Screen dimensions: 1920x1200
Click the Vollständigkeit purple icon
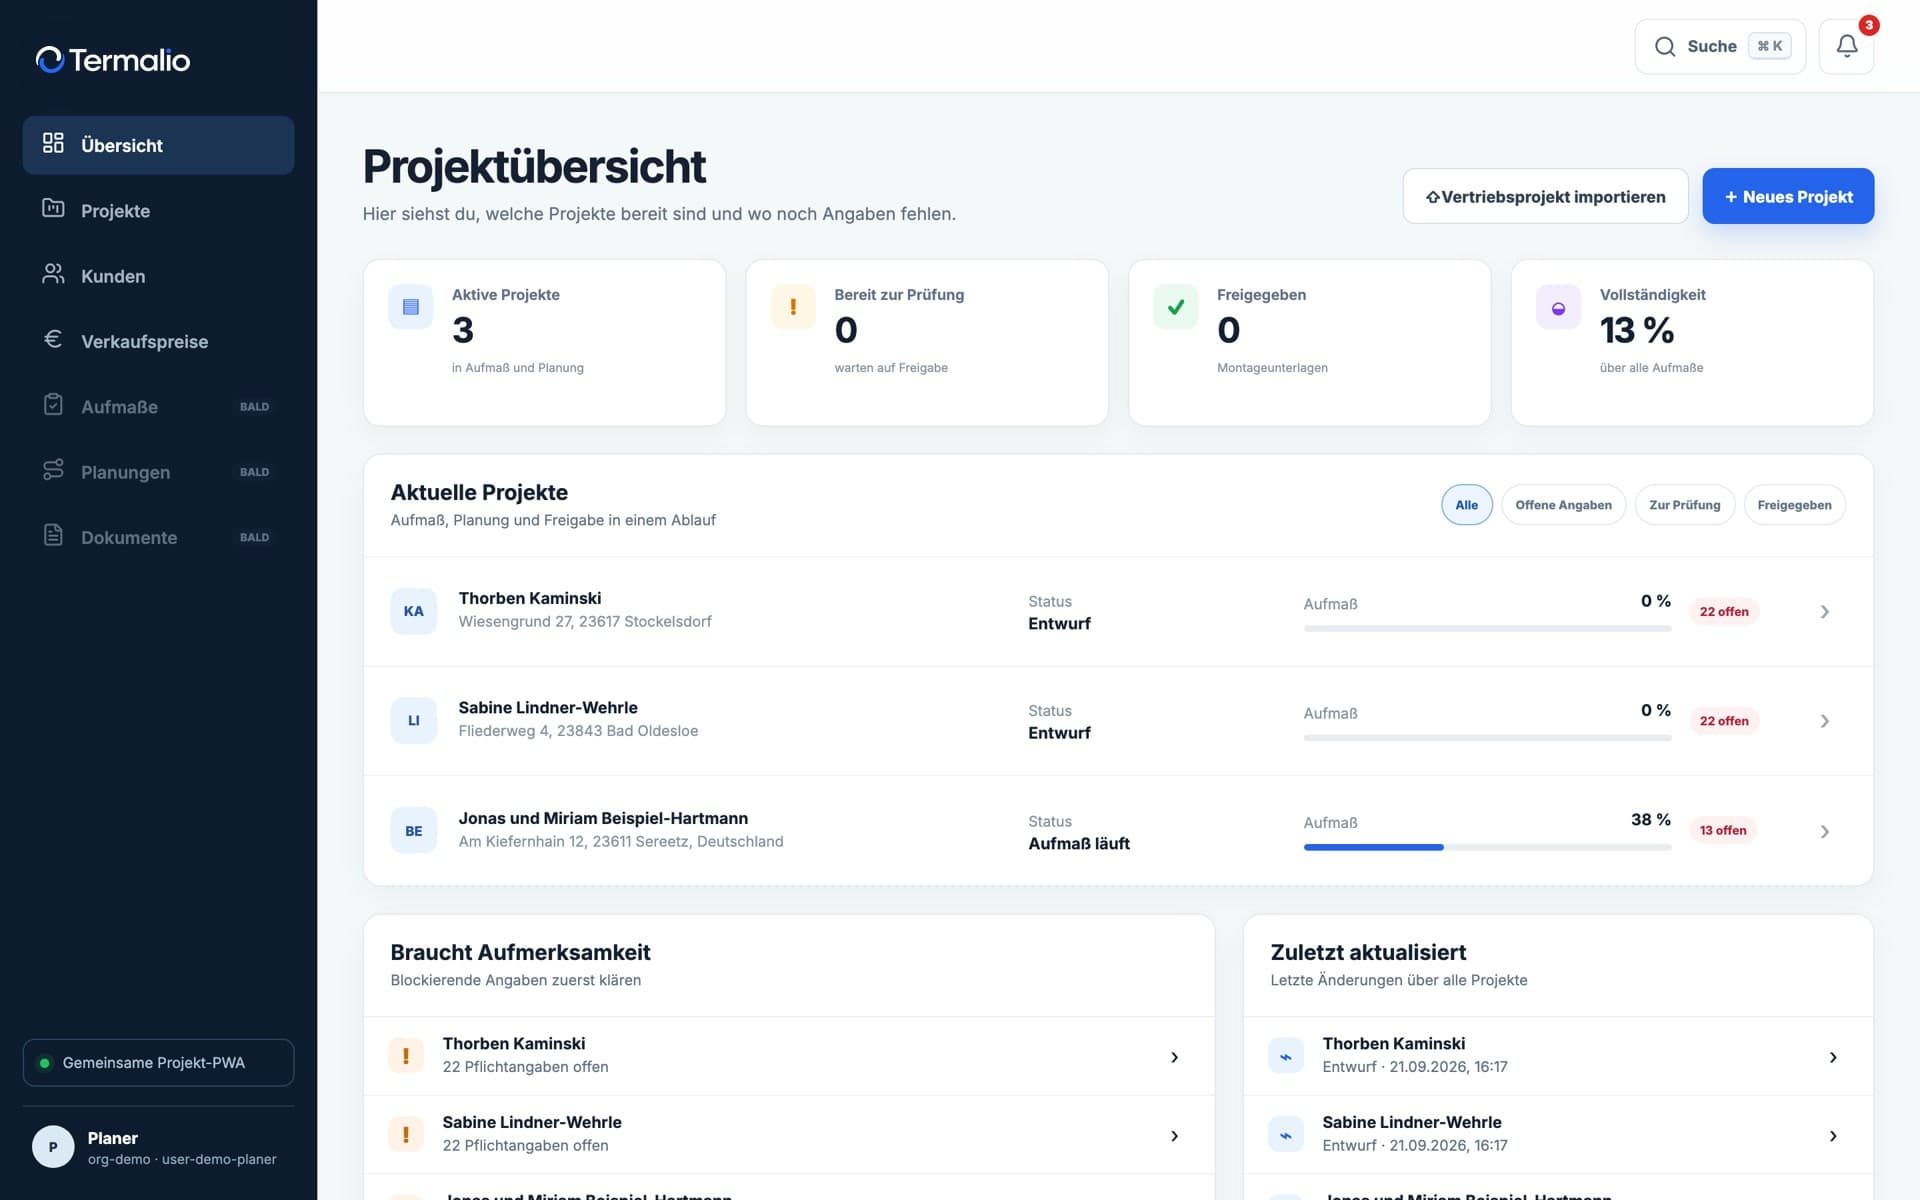(1558, 307)
